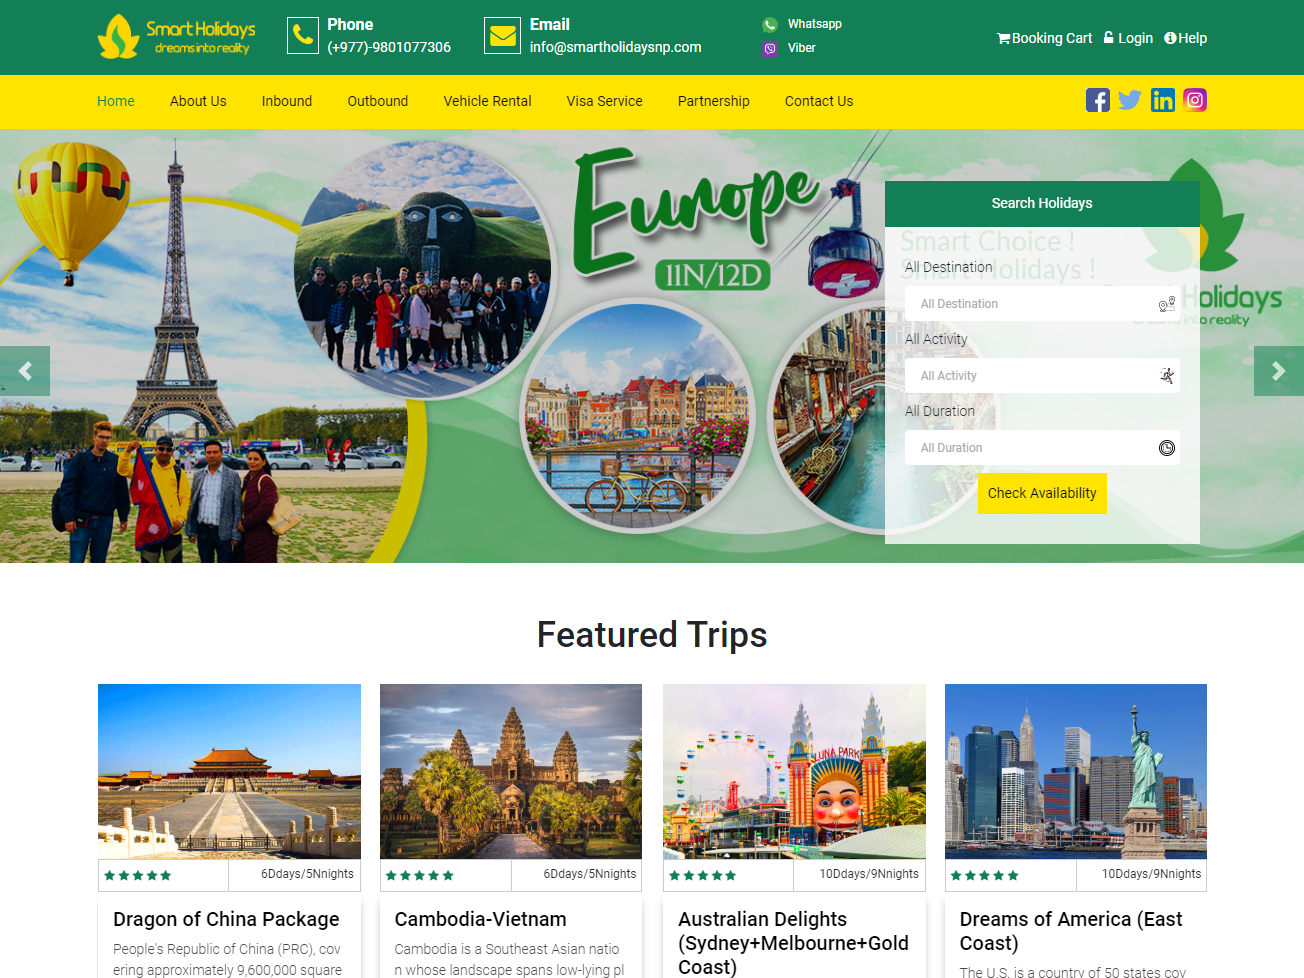1304x978 pixels.
Task: Click the Whatsapp text link
Action: click(815, 24)
